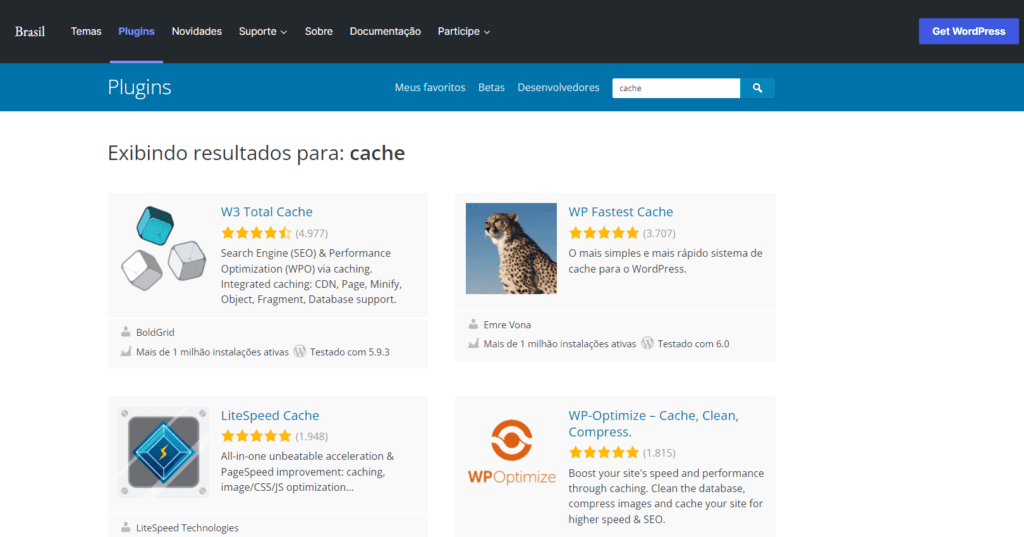
Task: Click LiteSpeed Cache description text
Action: pos(308,472)
